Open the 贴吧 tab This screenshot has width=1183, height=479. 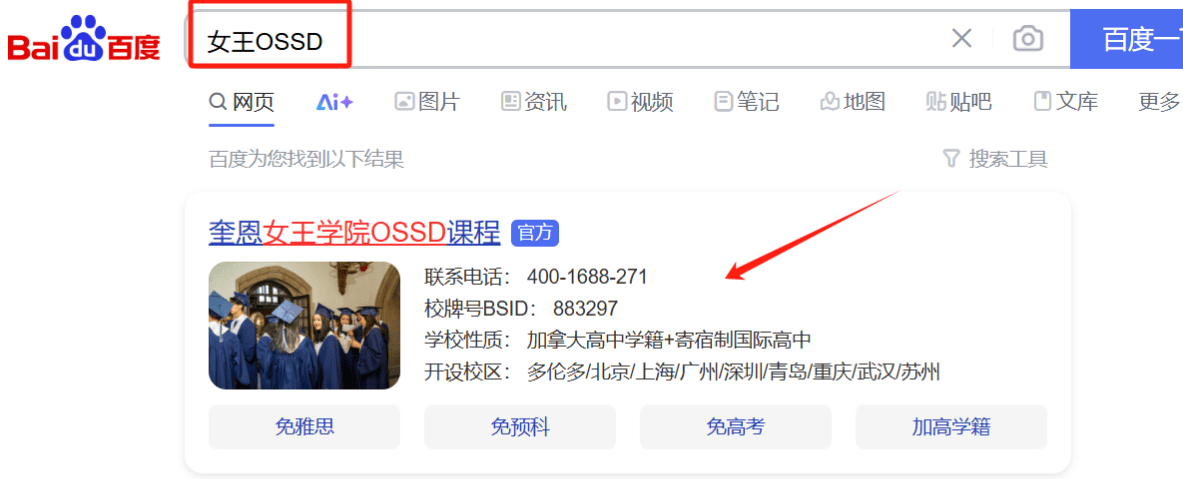tap(959, 102)
